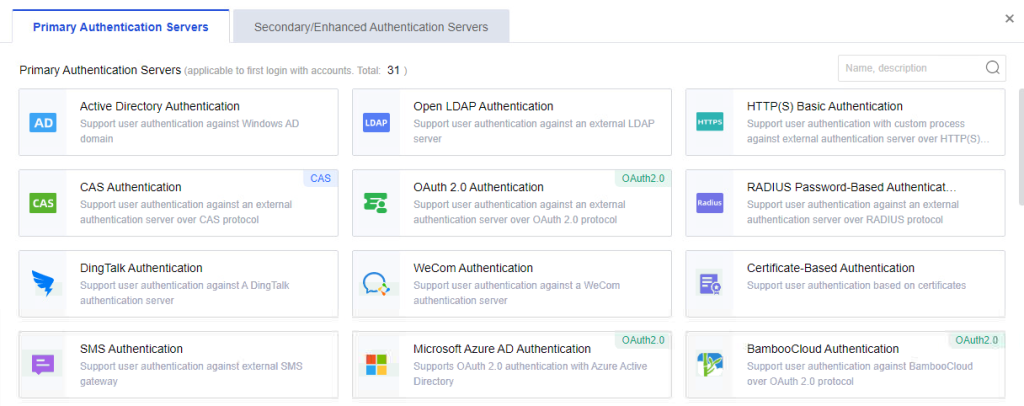Click the Open LDAP icon
The image size is (1024, 406).
(x=376, y=122)
